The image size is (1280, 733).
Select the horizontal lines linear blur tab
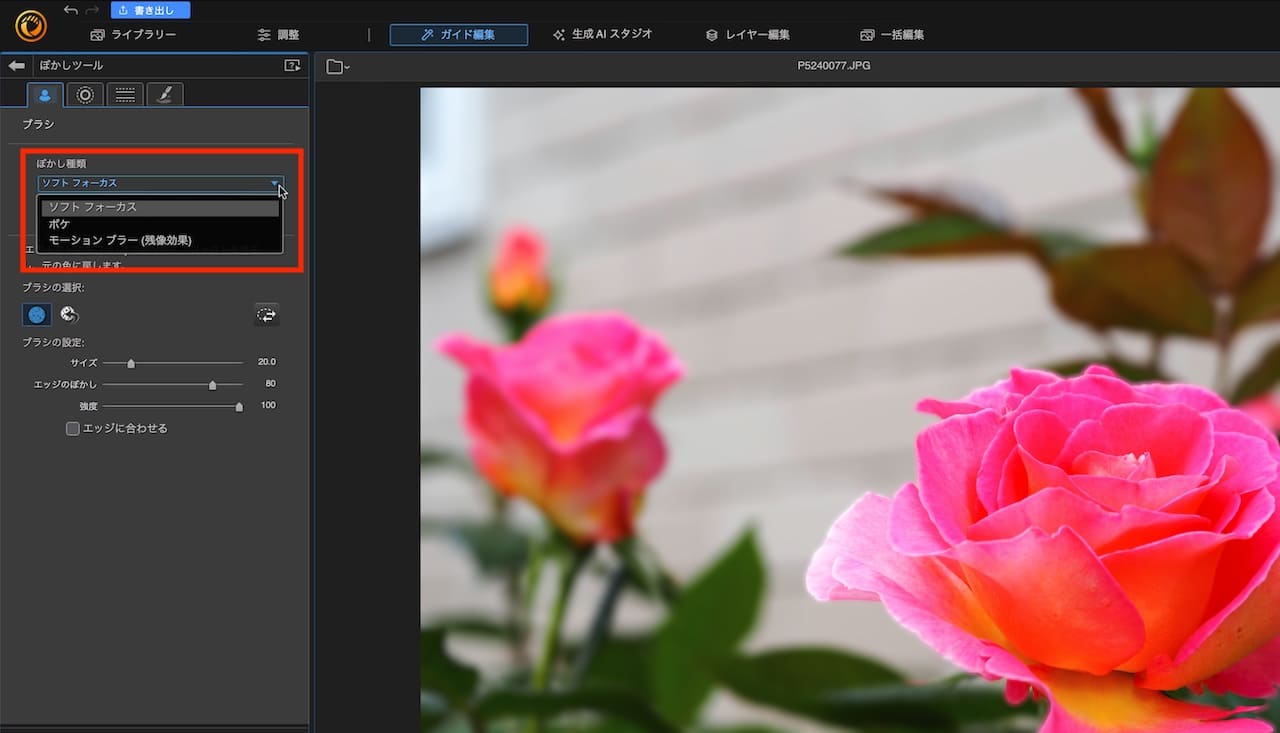(x=125, y=95)
